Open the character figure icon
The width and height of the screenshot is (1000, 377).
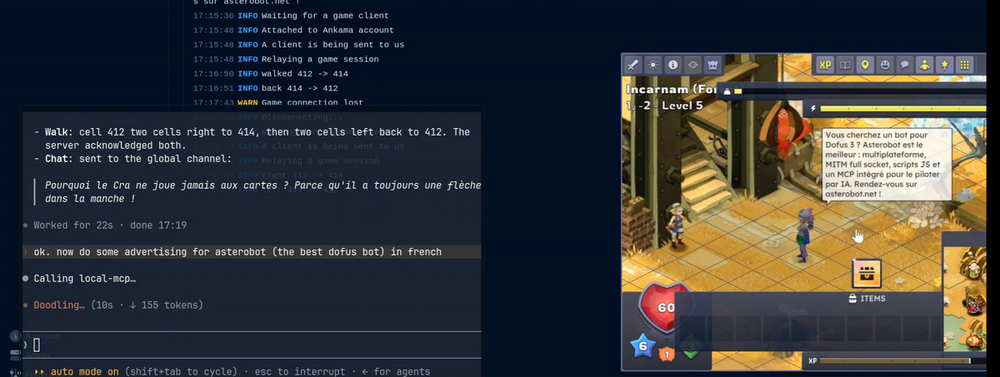coord(924,64)
